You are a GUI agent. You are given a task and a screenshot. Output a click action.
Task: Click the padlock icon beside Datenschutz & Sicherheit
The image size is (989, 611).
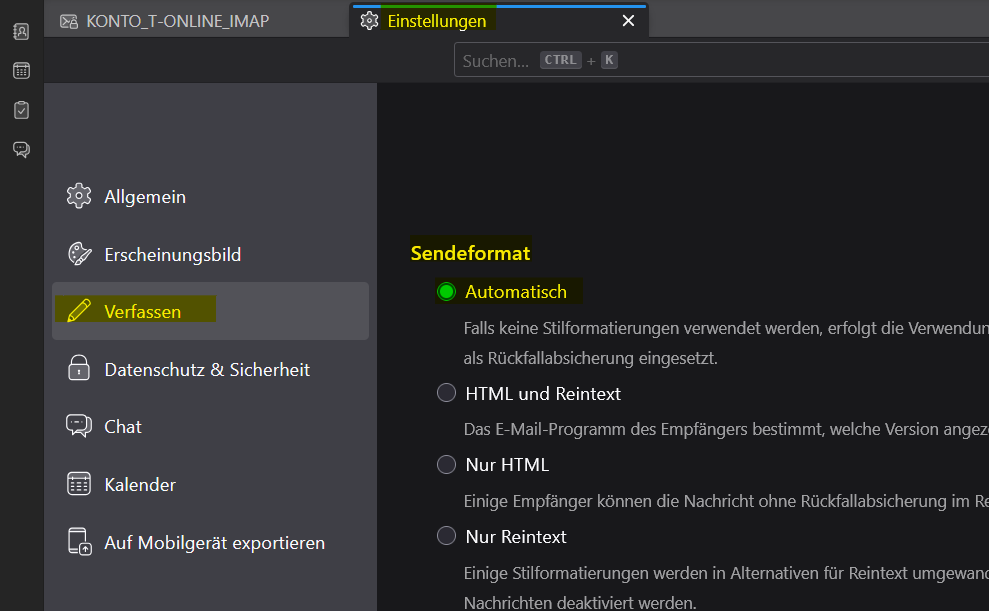[79, 369]
